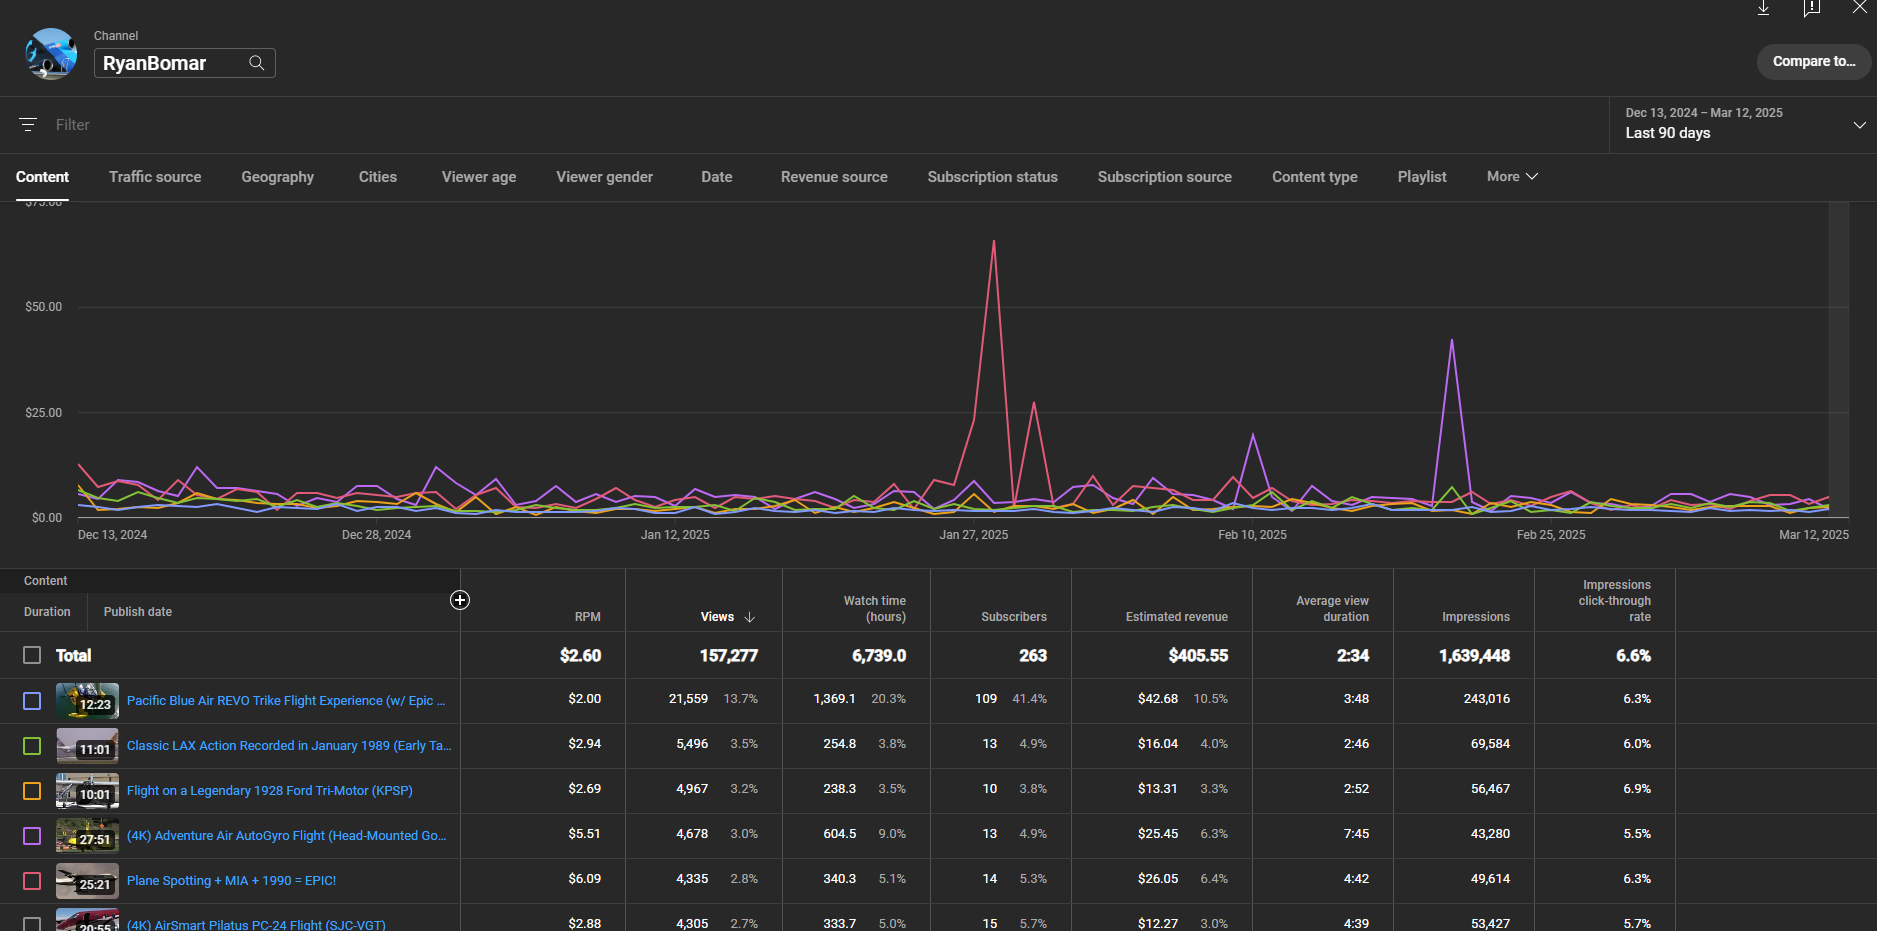Sort table by Subscribers column
Image resolution: width=1877 pixels, height=931 pixels.
(x=1014, y=617)
